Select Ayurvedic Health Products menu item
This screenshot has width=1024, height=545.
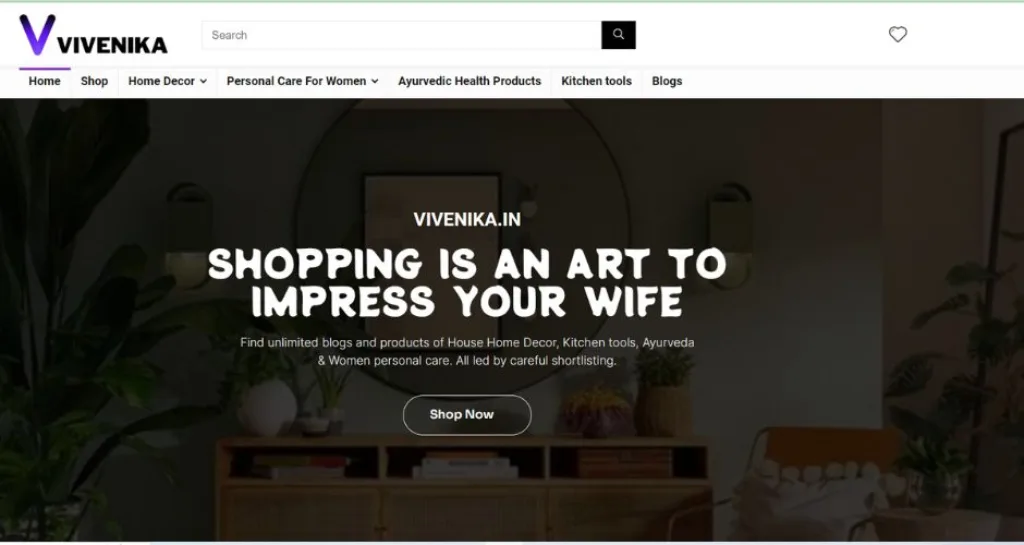point(470,81)
